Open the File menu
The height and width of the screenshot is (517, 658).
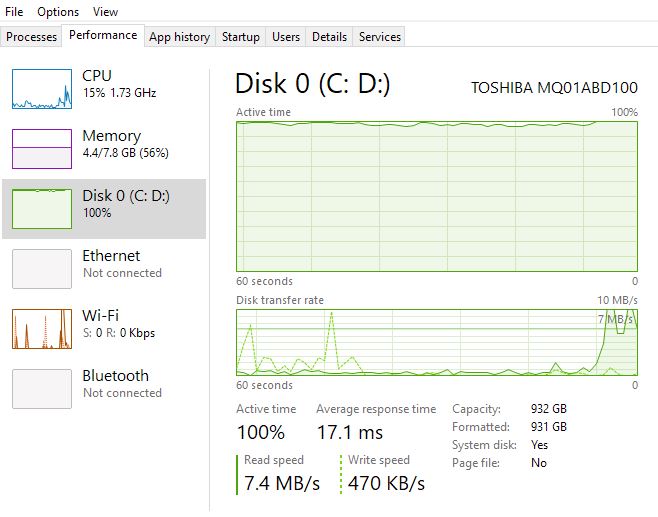point(14,12)
